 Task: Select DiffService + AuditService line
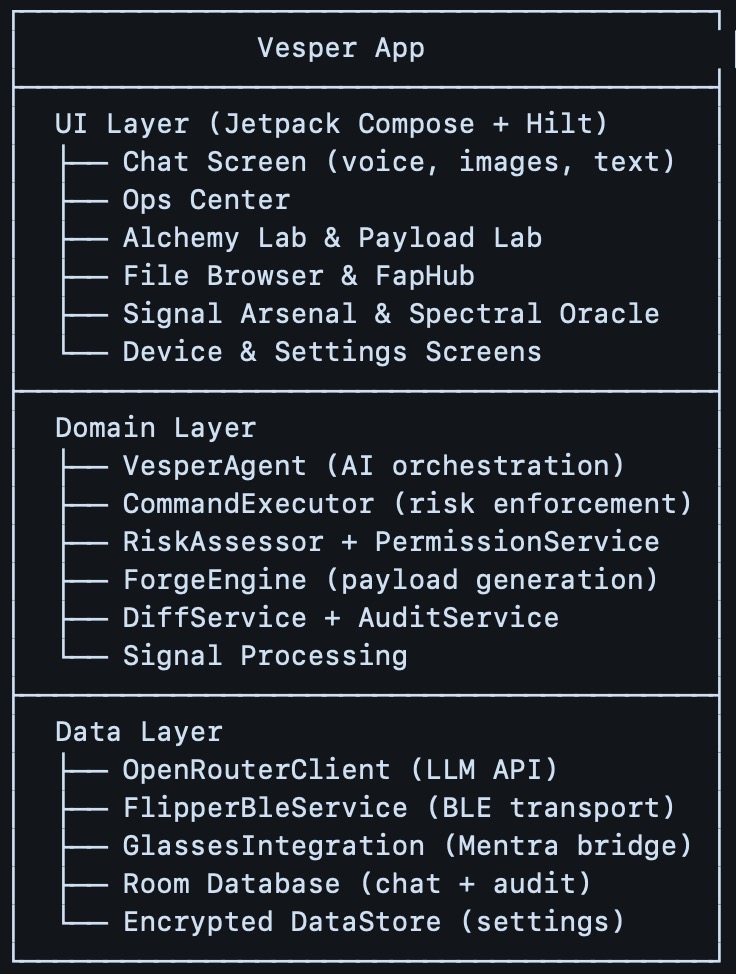coord(340,618)
